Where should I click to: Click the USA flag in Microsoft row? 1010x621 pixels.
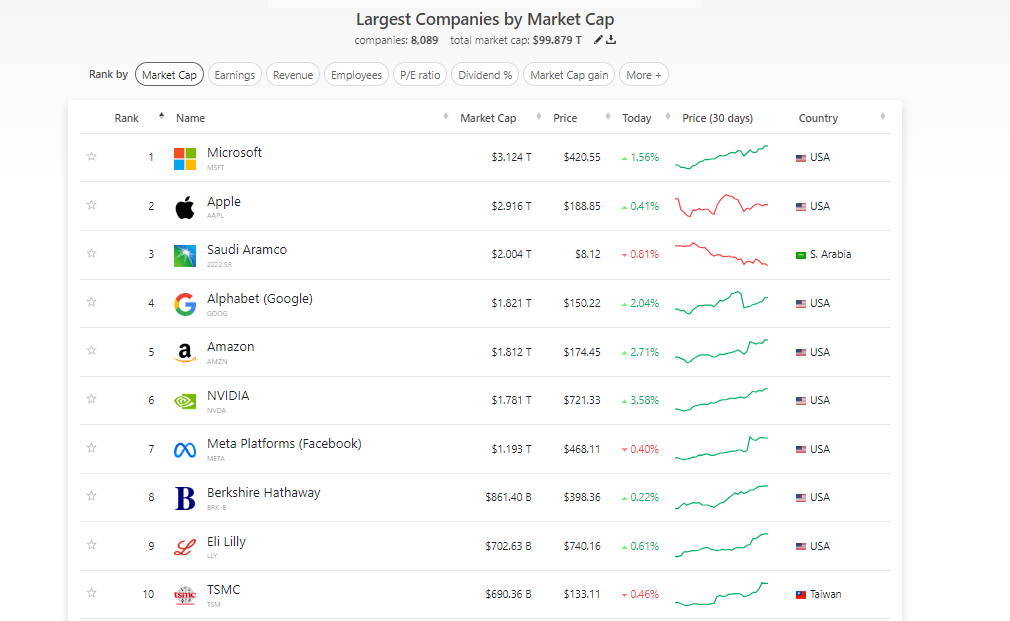pos(801,158)
